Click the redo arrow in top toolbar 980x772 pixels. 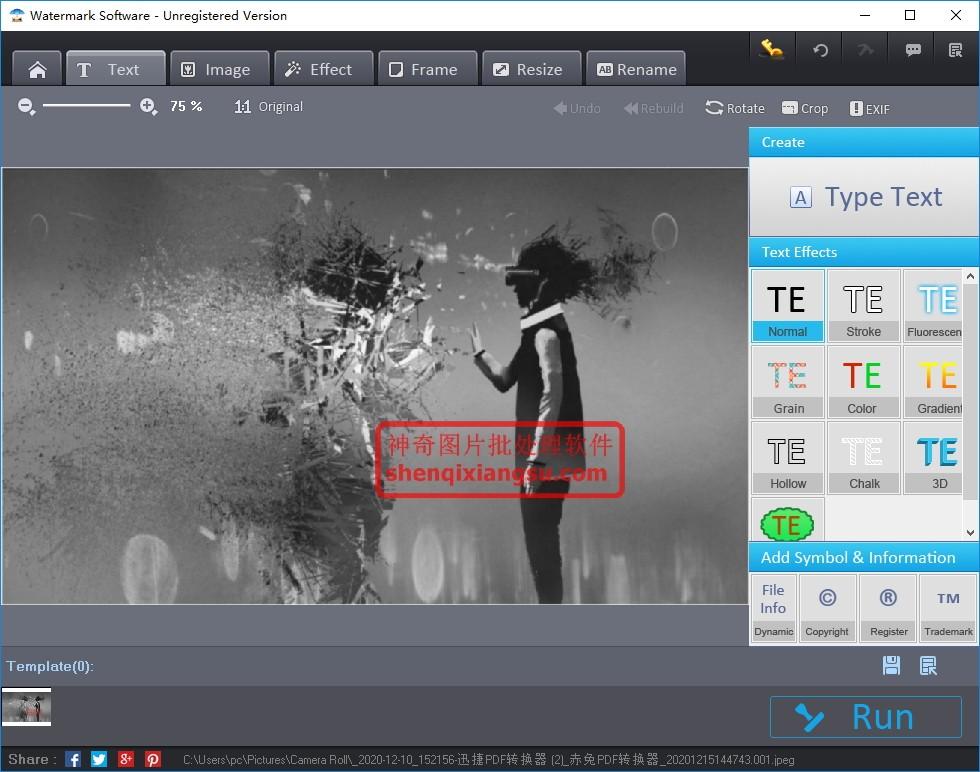click(x=865, y=49)
